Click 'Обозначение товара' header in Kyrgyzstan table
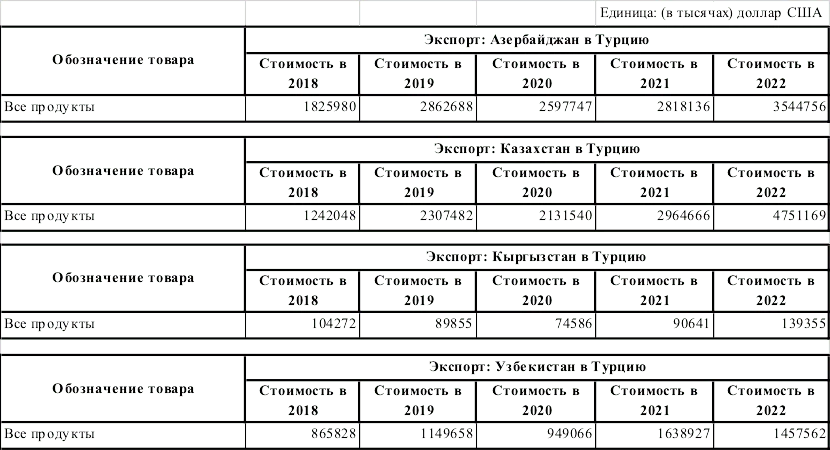 (x=123, y=278)
